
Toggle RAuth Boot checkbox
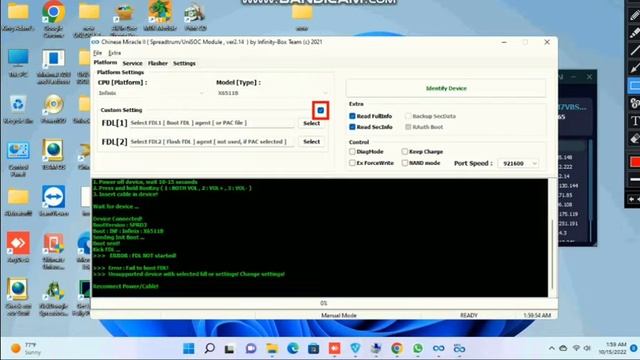click(408, 127)
